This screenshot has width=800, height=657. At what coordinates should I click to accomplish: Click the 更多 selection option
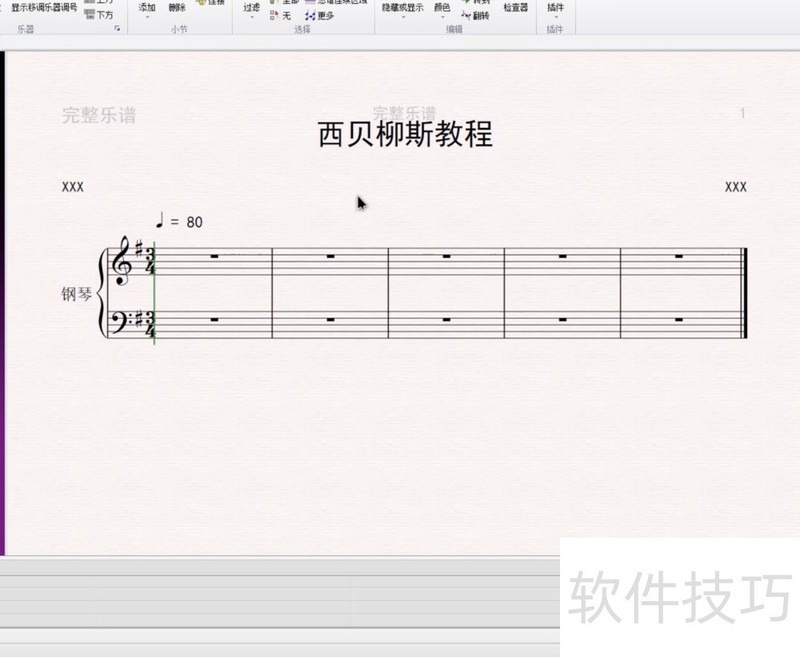tap(319, 16)
